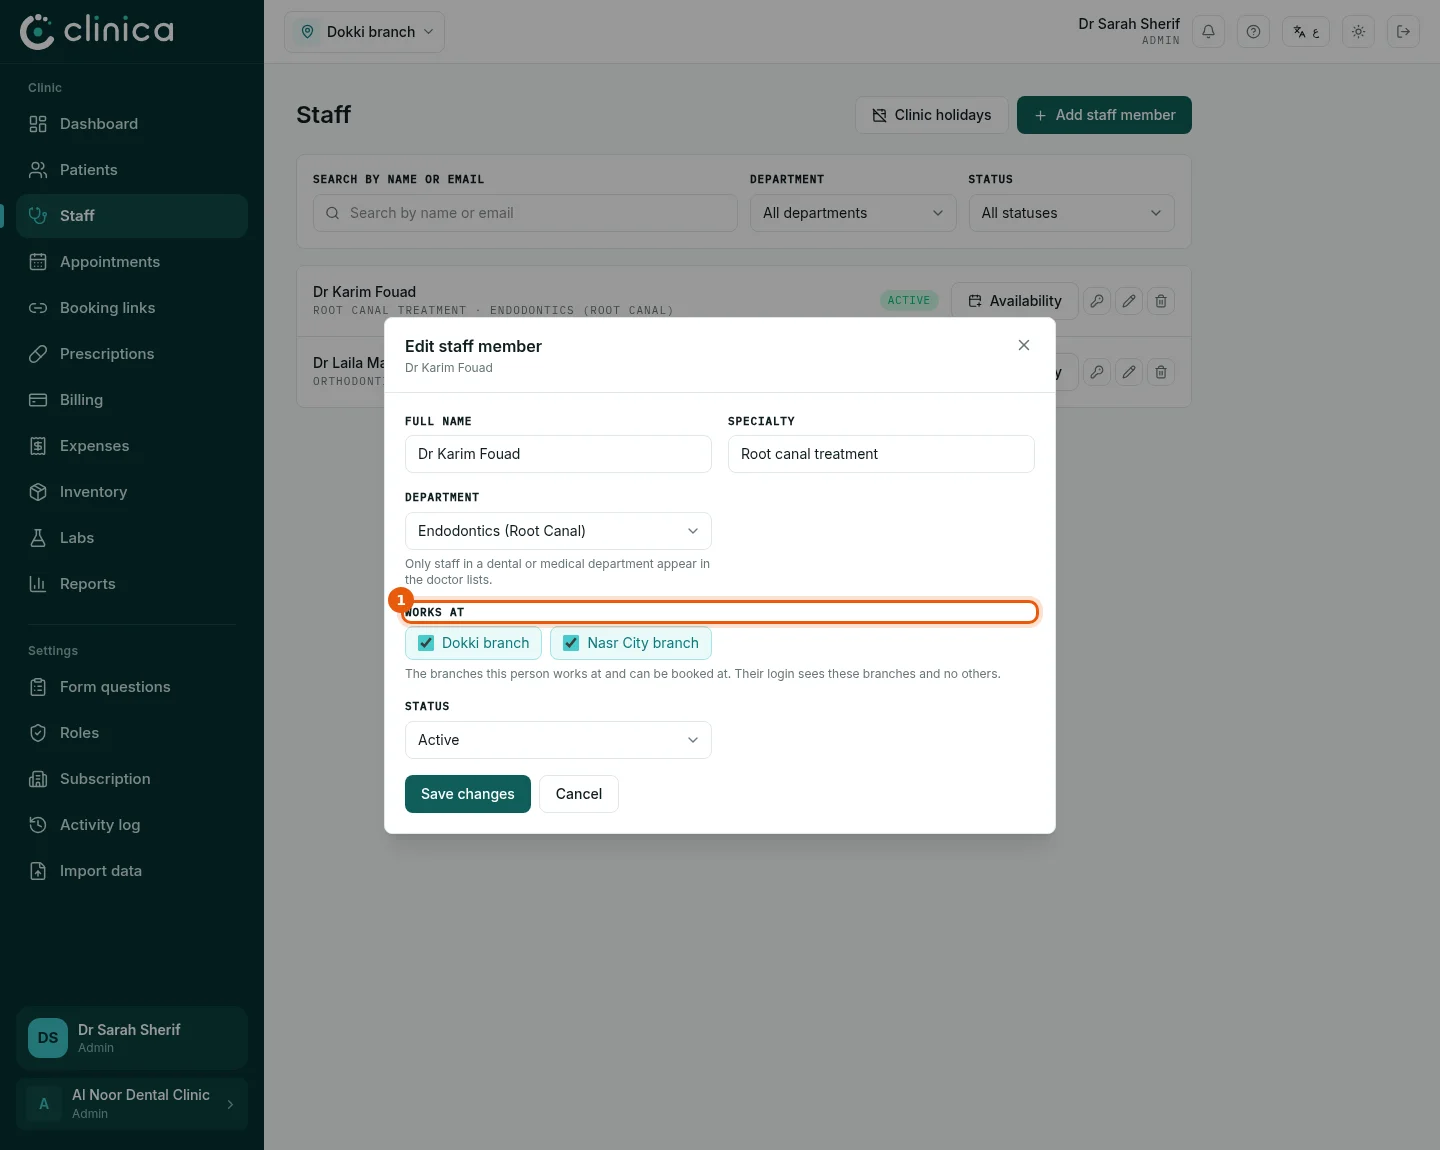Screen dimensions: 1440x1150
Task: Open Reports page
Action: coord(132,584)
